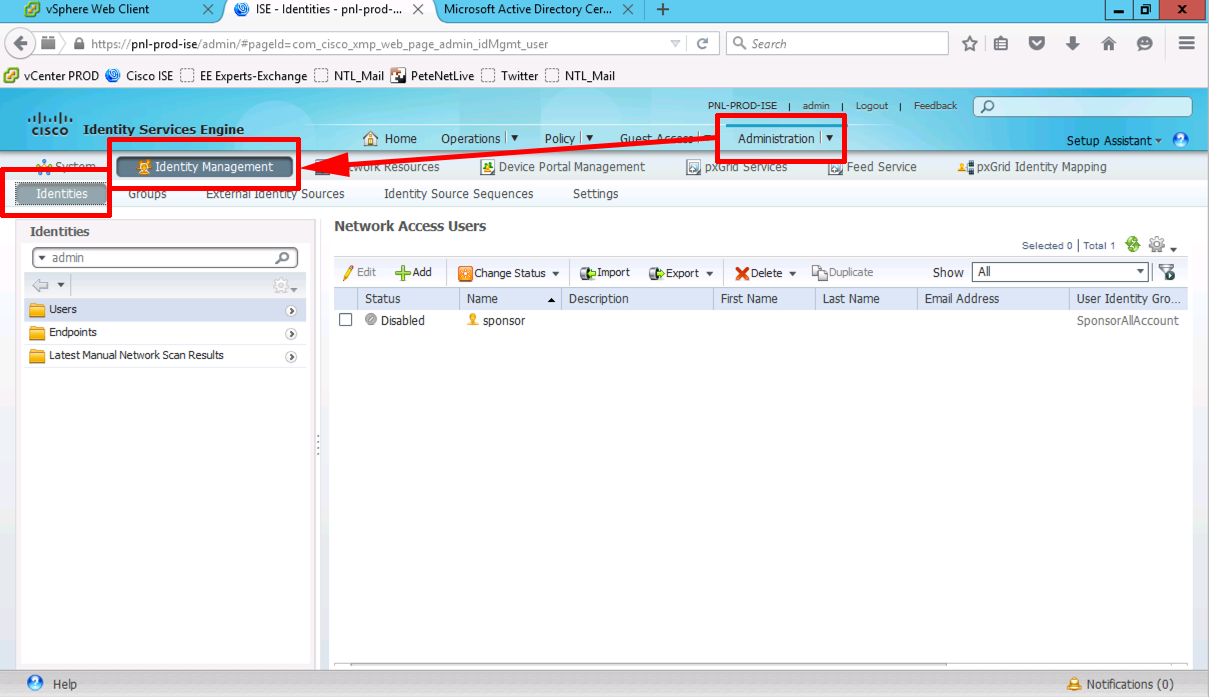Open the Identities panel gear menu
The width and height of the screenshot is (1209, 697).
coord(285,287)
